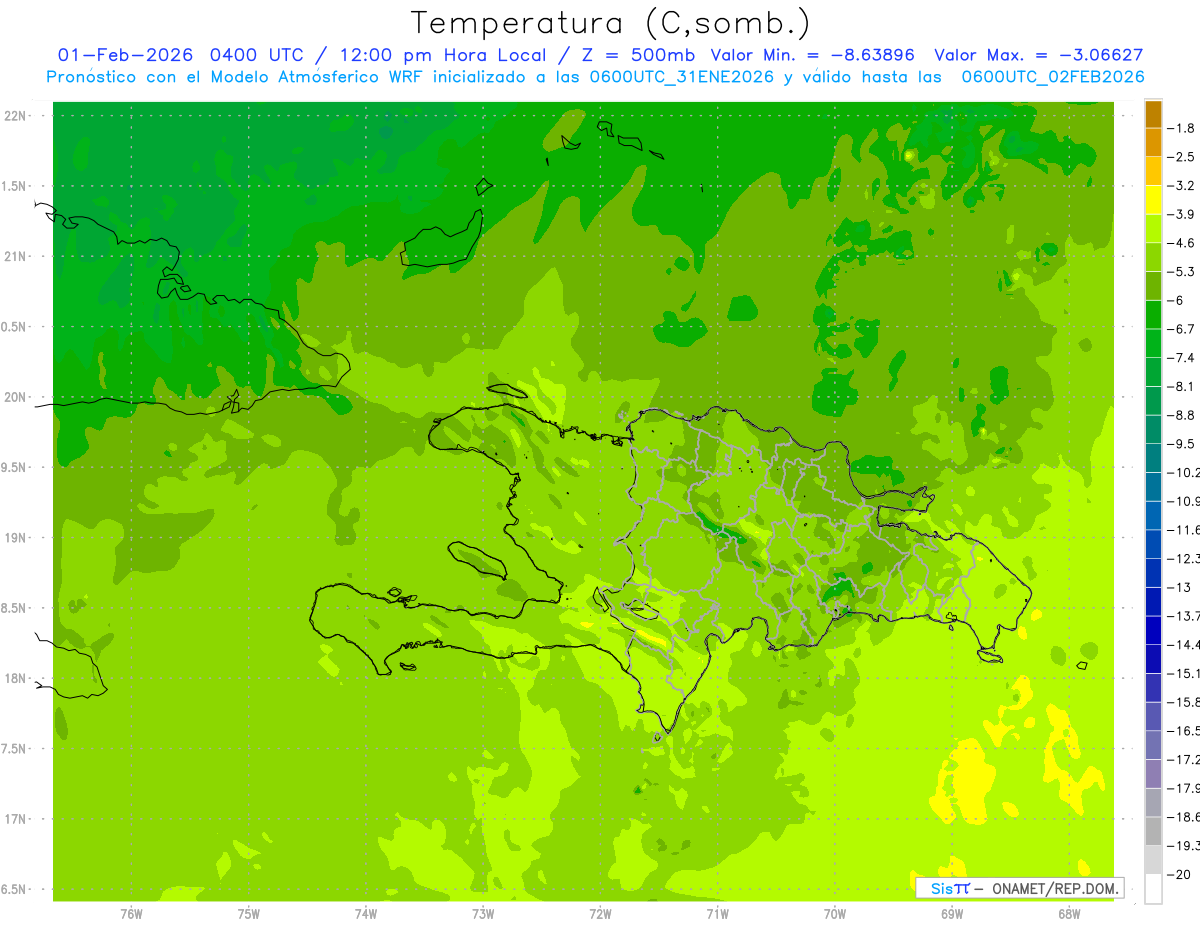Pick the green swatch between -8.1 and -8.8

[x=1153, y=400]
